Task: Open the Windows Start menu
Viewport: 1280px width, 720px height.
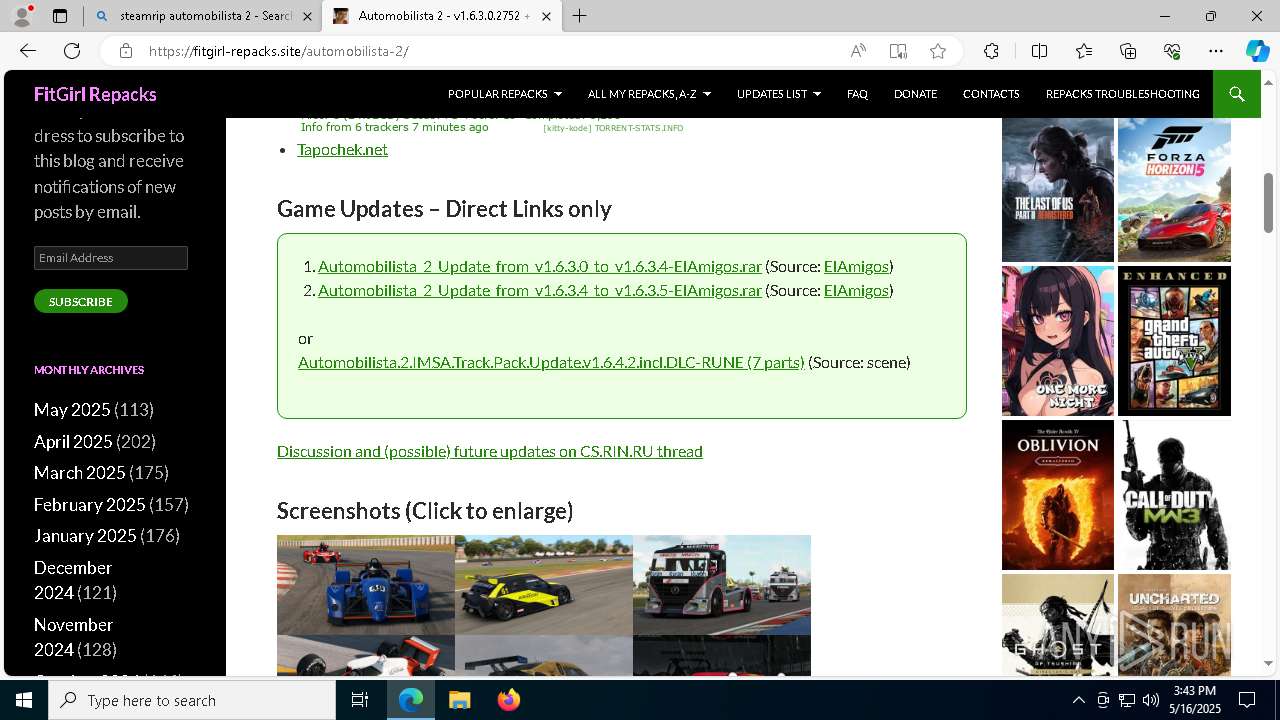Action: pyautogui.click(x=24, y=700)
